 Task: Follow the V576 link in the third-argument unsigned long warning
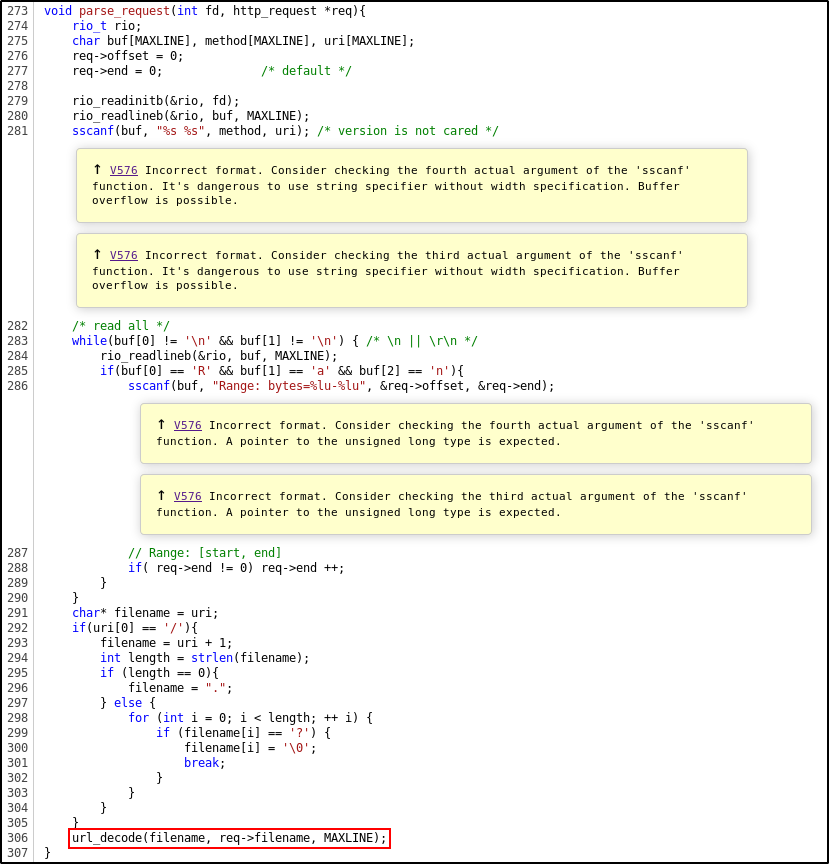coord(187,497)
